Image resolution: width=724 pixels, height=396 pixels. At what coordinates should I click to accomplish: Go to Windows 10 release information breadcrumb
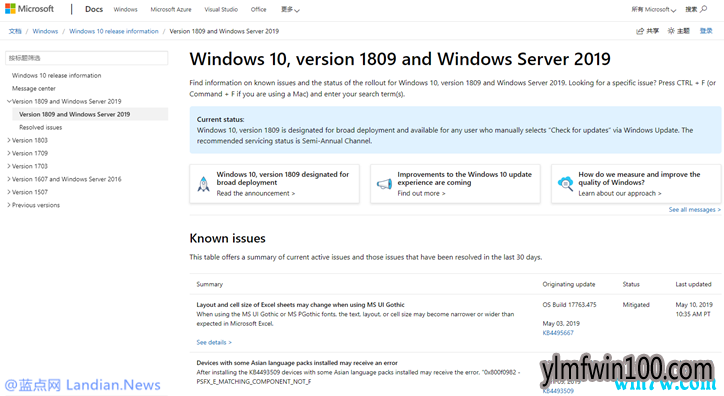coord(114,31)
